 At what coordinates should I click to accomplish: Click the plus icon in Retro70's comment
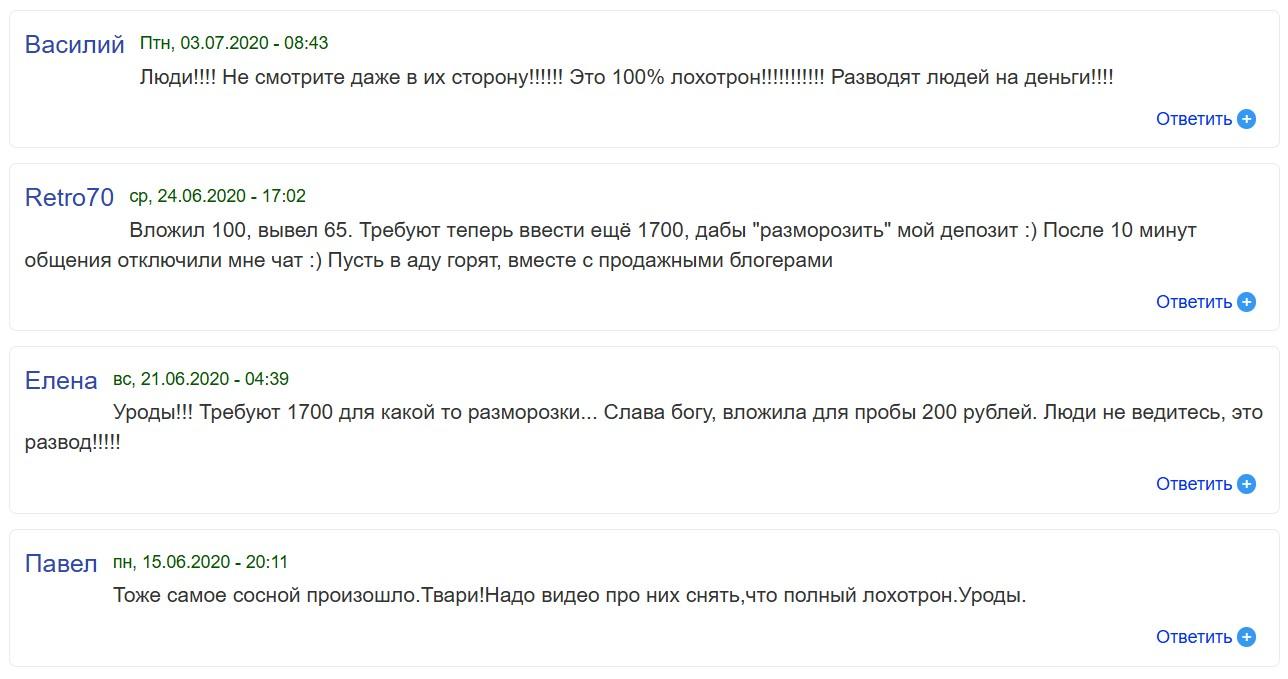coord(1246,302)
